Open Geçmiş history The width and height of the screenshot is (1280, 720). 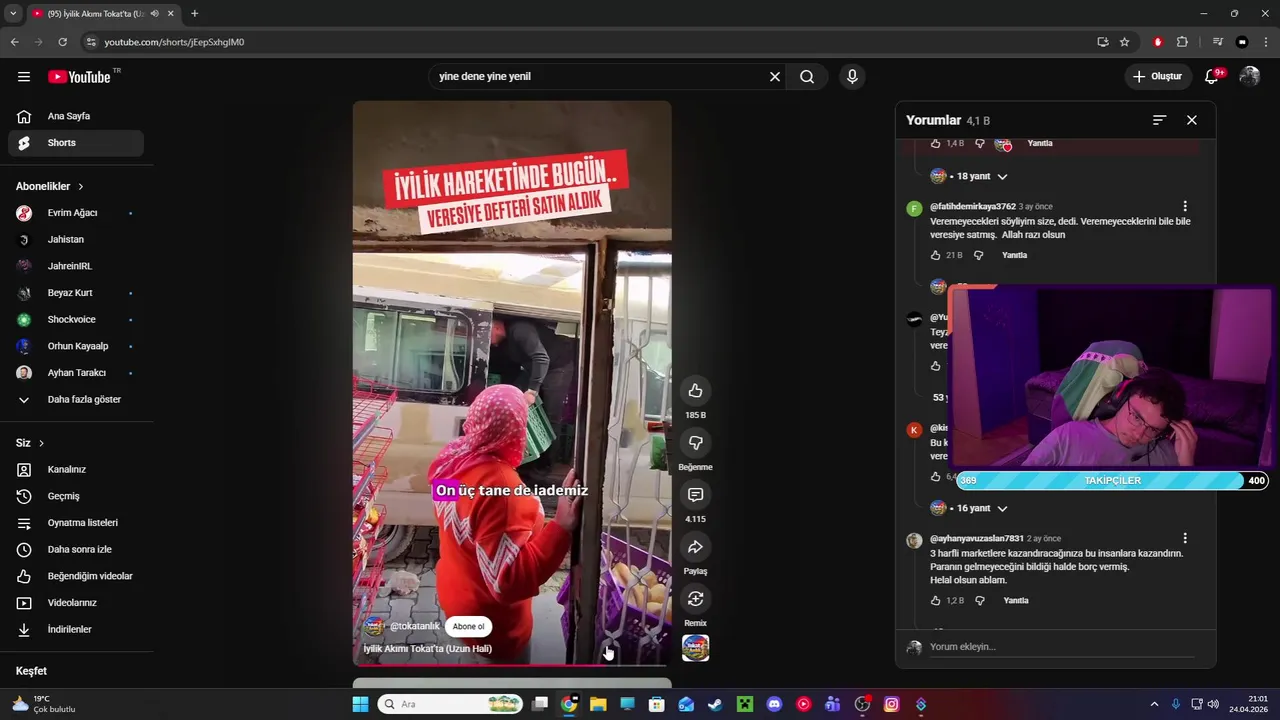76,496
